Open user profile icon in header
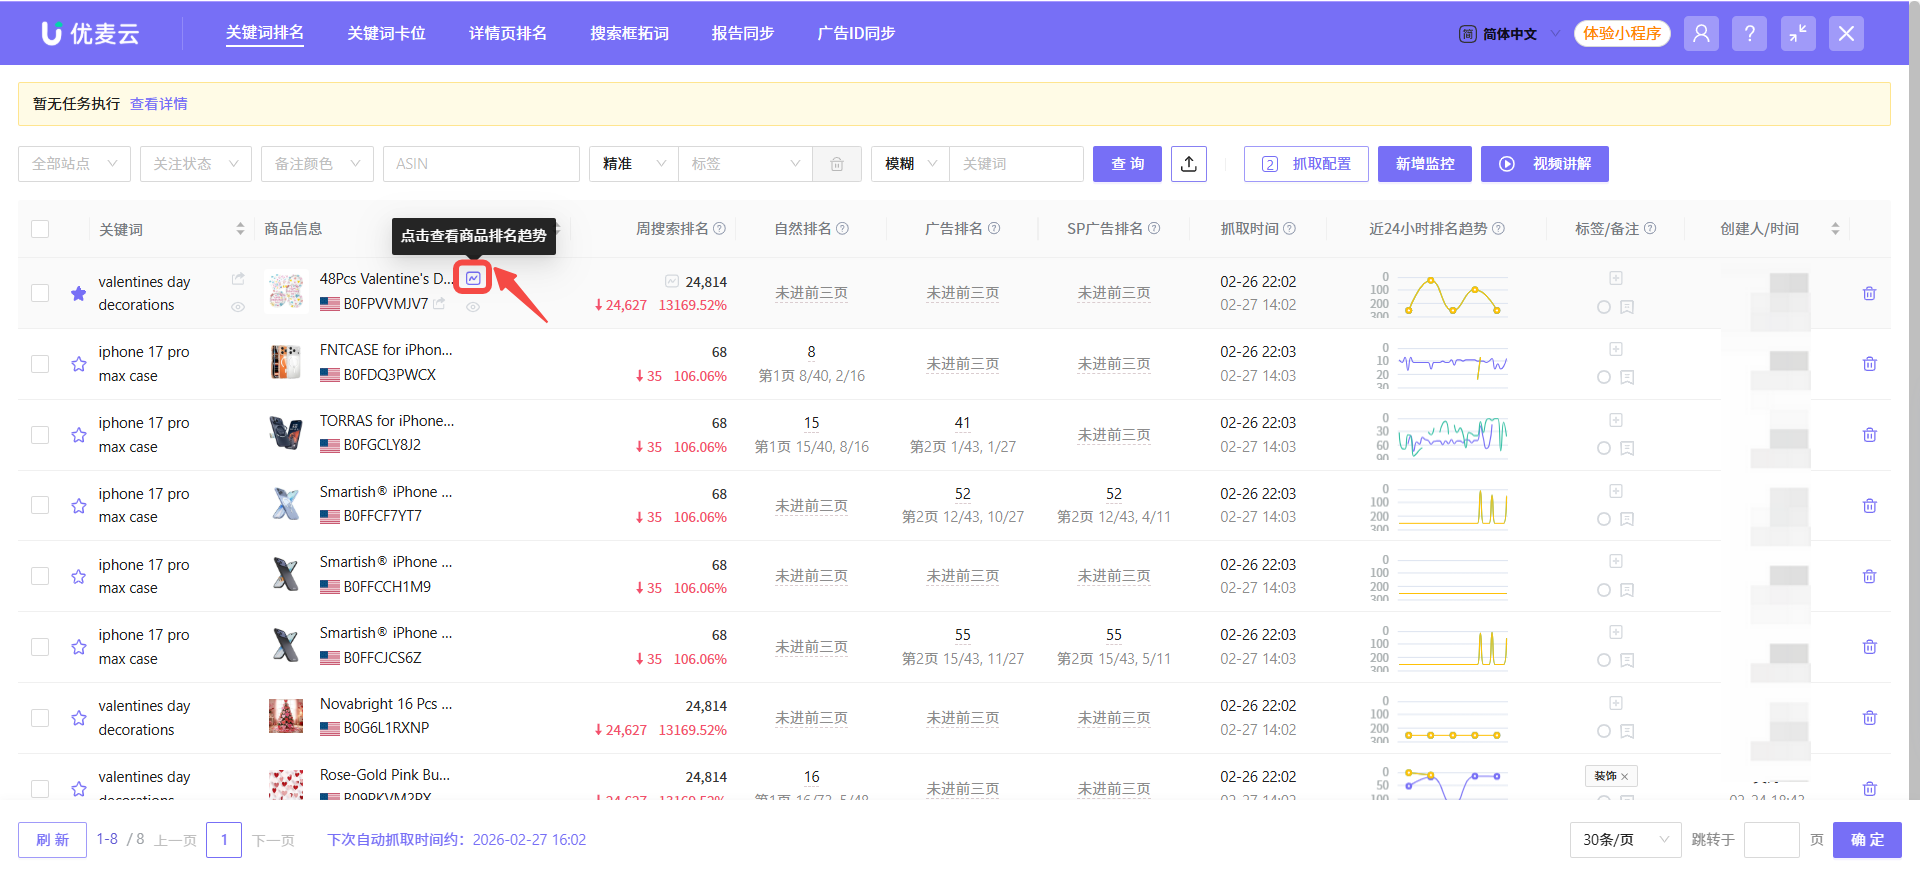 point(1701,33)
